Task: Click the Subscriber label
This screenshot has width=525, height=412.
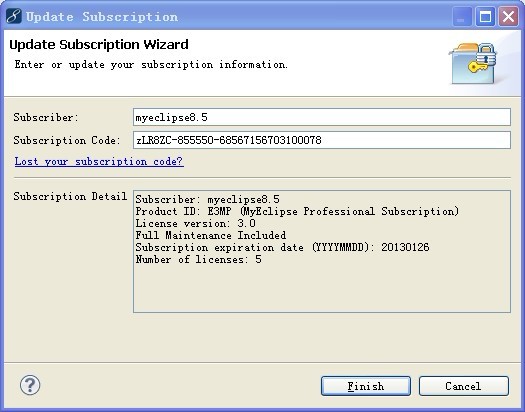Action: pyautogui.click(x=46, y=117)
